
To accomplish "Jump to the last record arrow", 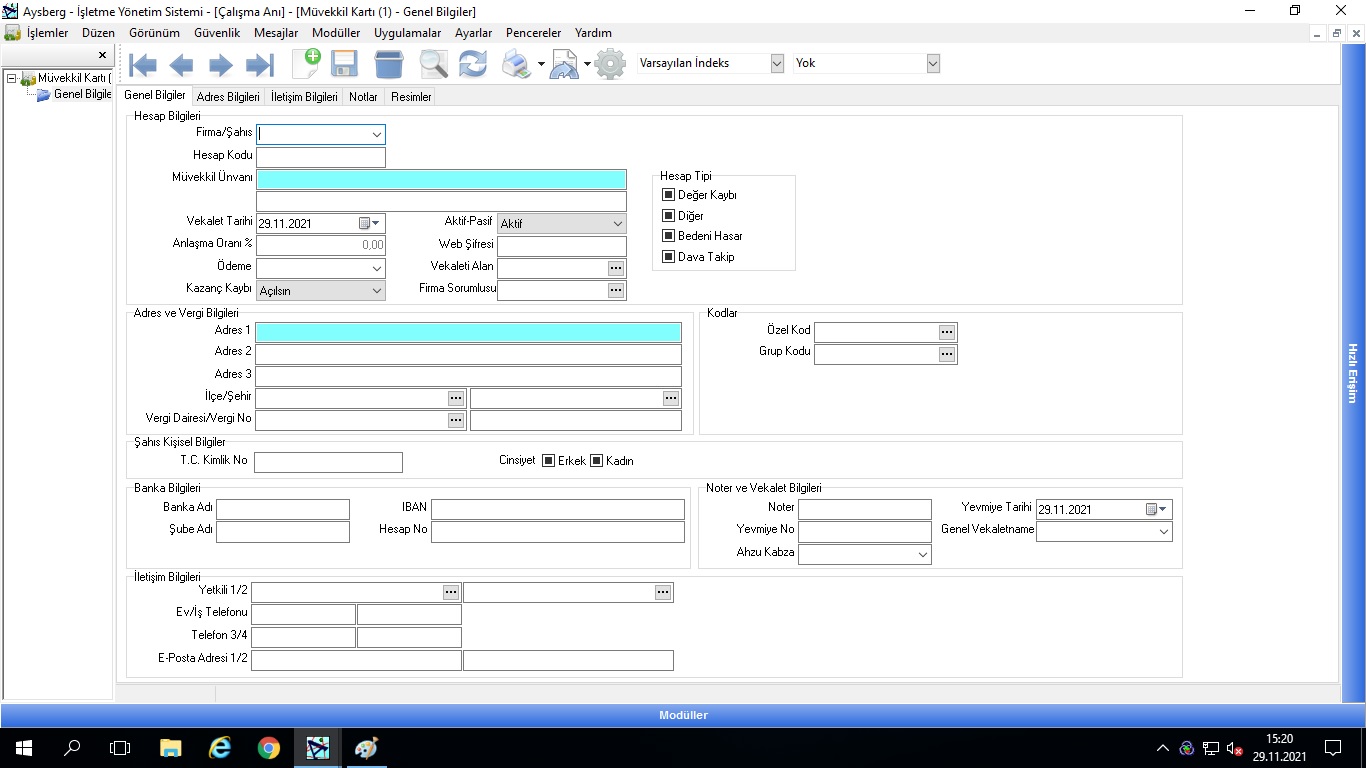I will tap(260, 66).
